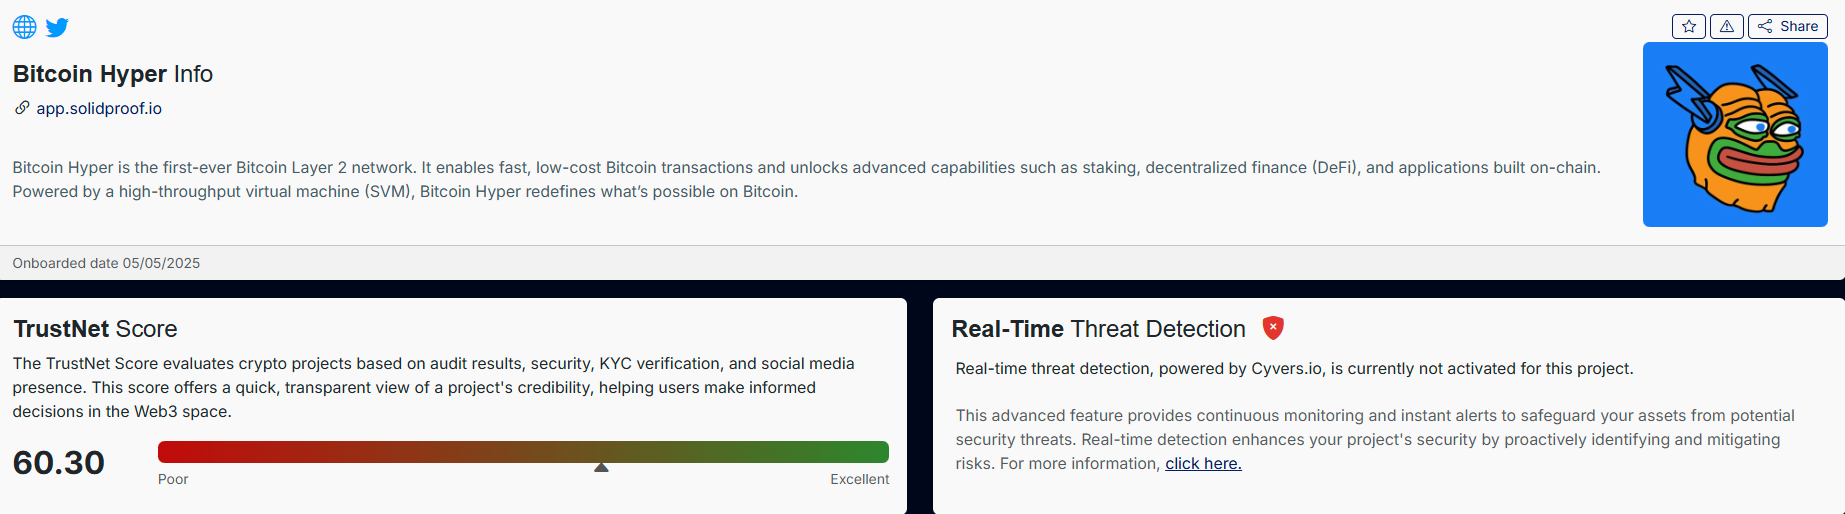Click the triangle marker on the score bar
This screenshot has height=514, width=1845.
(x=601, y=467)
